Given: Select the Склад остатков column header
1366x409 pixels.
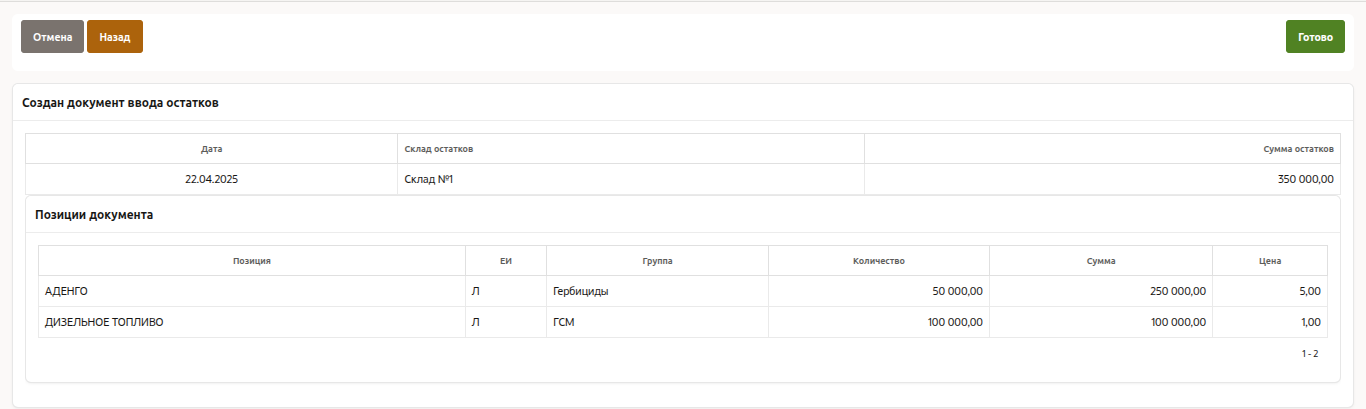Looking at the screenshot, I should (438, 149).
